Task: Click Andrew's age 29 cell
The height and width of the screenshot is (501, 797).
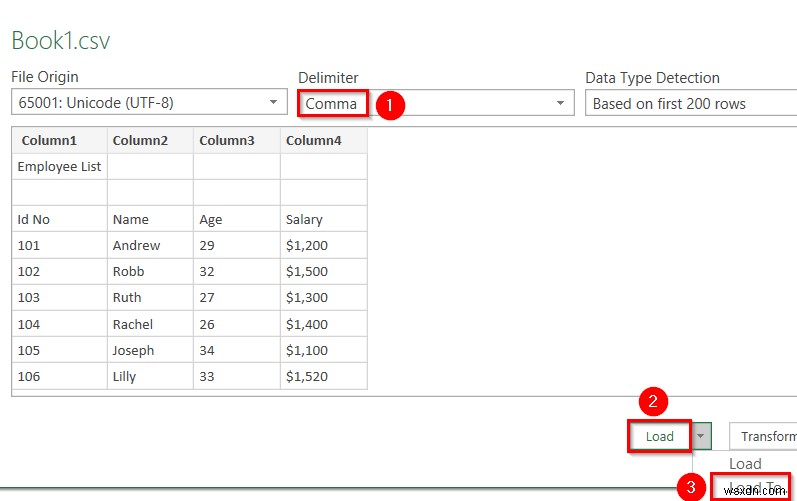Action: tap(237, 245)
